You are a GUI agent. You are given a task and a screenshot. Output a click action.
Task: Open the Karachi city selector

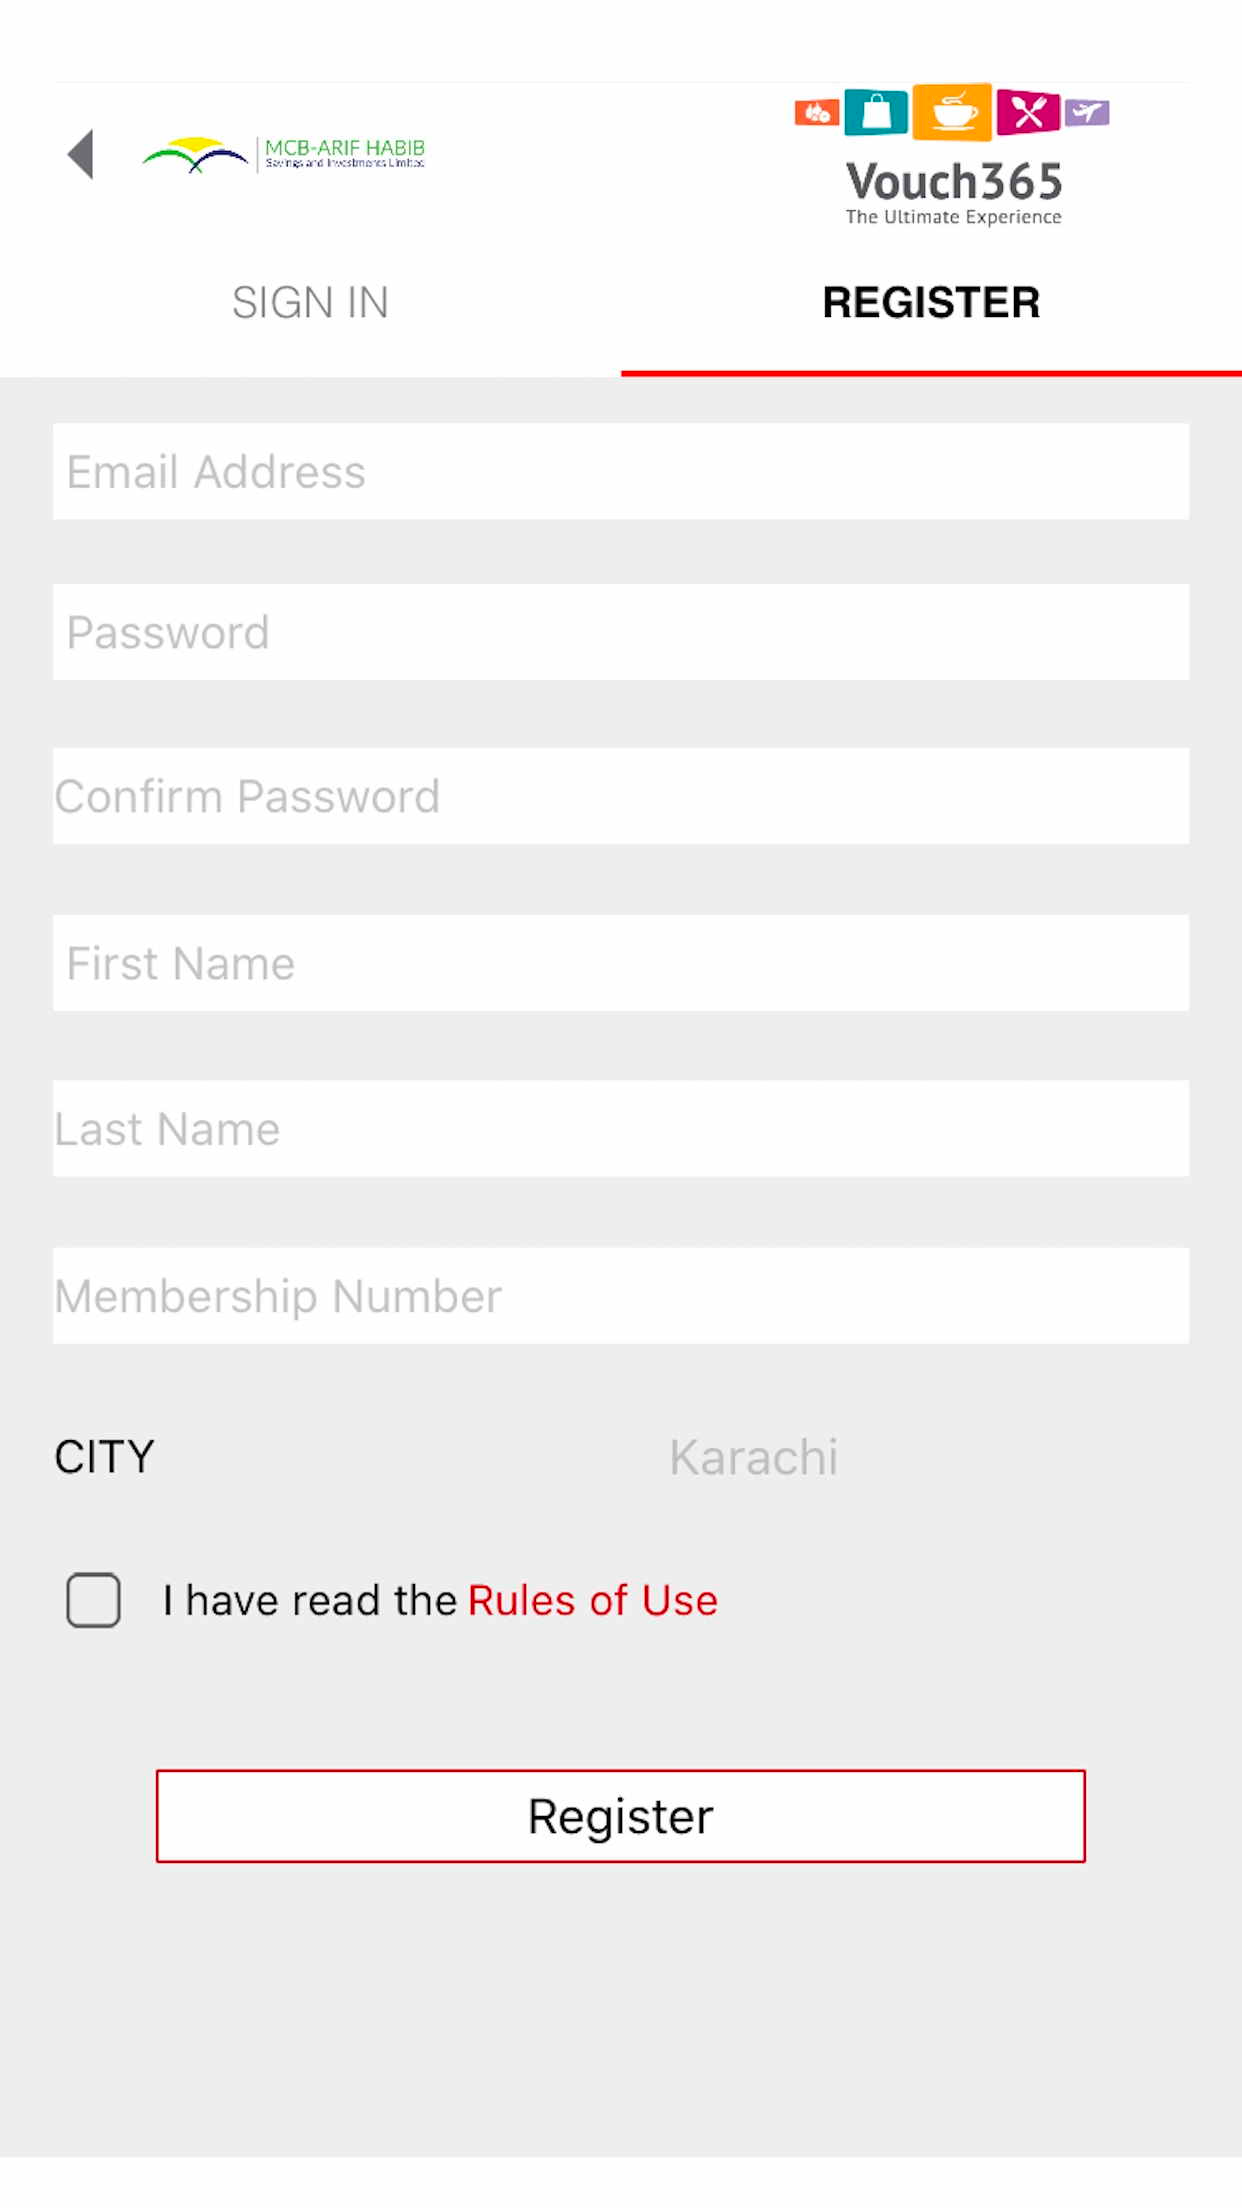[753, 1457]
